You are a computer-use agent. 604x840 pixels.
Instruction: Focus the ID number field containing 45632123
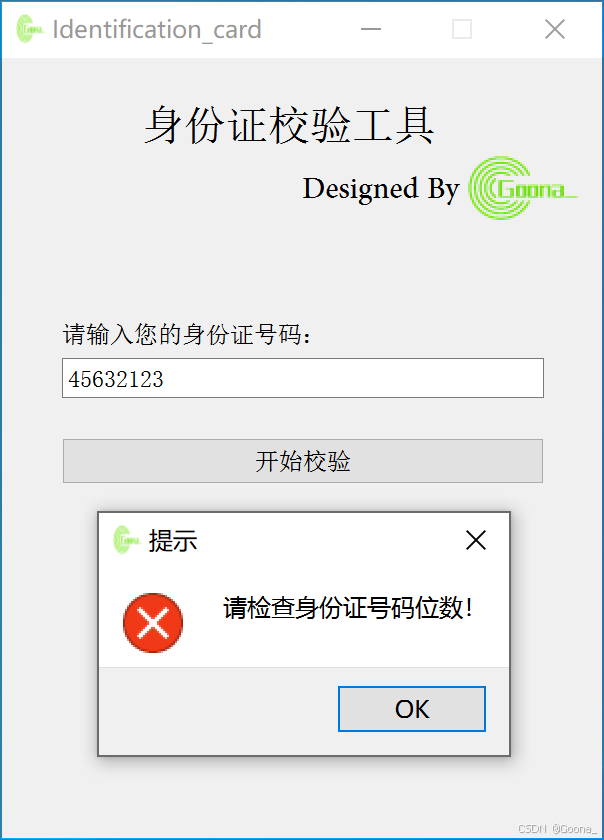(303, 378)
